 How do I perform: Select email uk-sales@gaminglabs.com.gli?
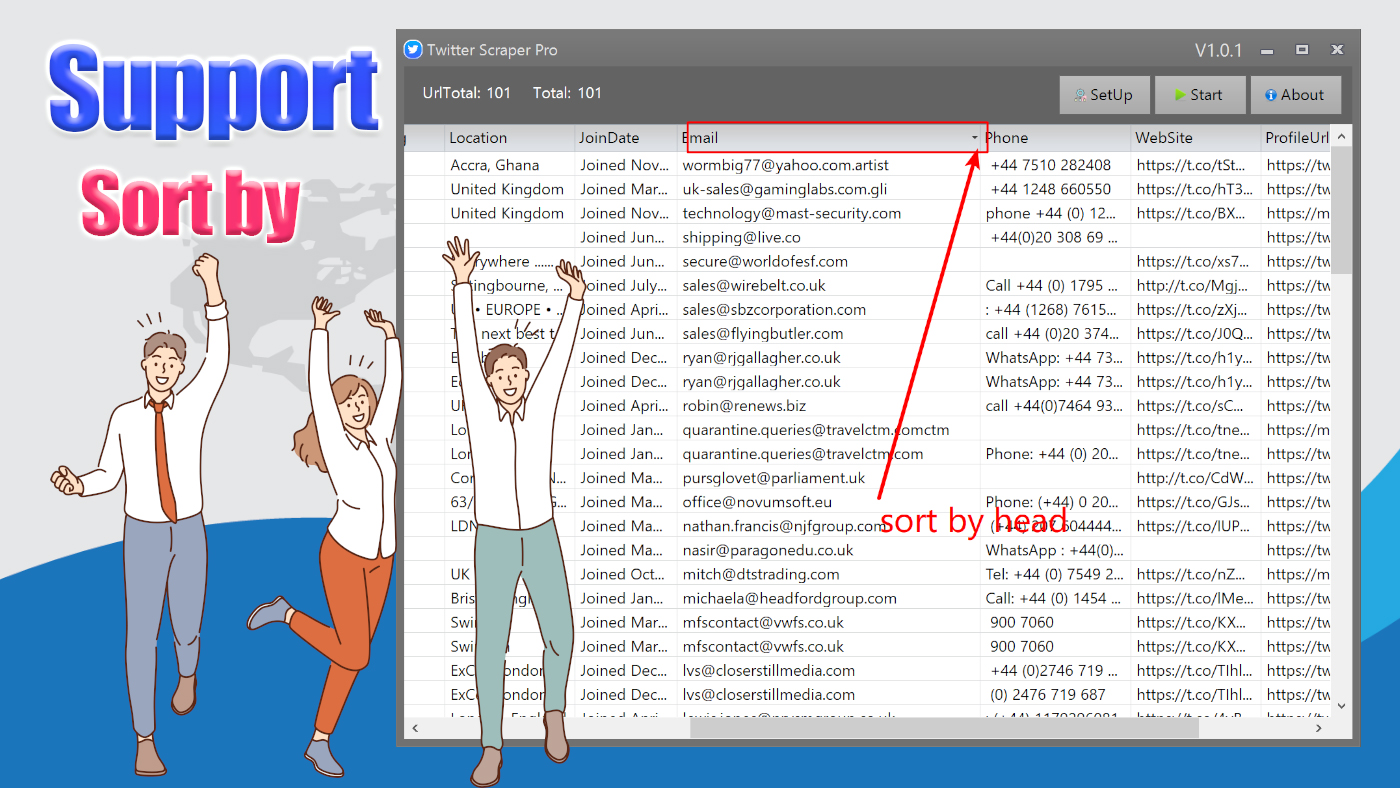[x=785, y=189]
